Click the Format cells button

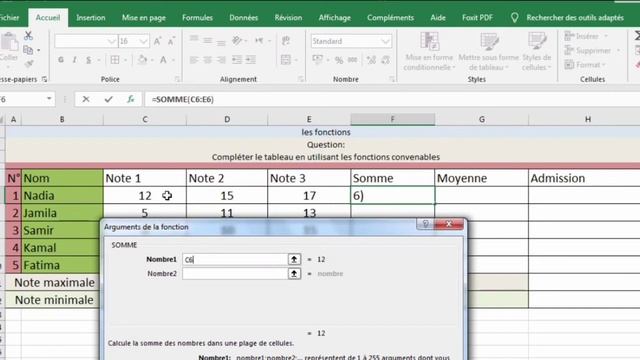pos(585,64)
